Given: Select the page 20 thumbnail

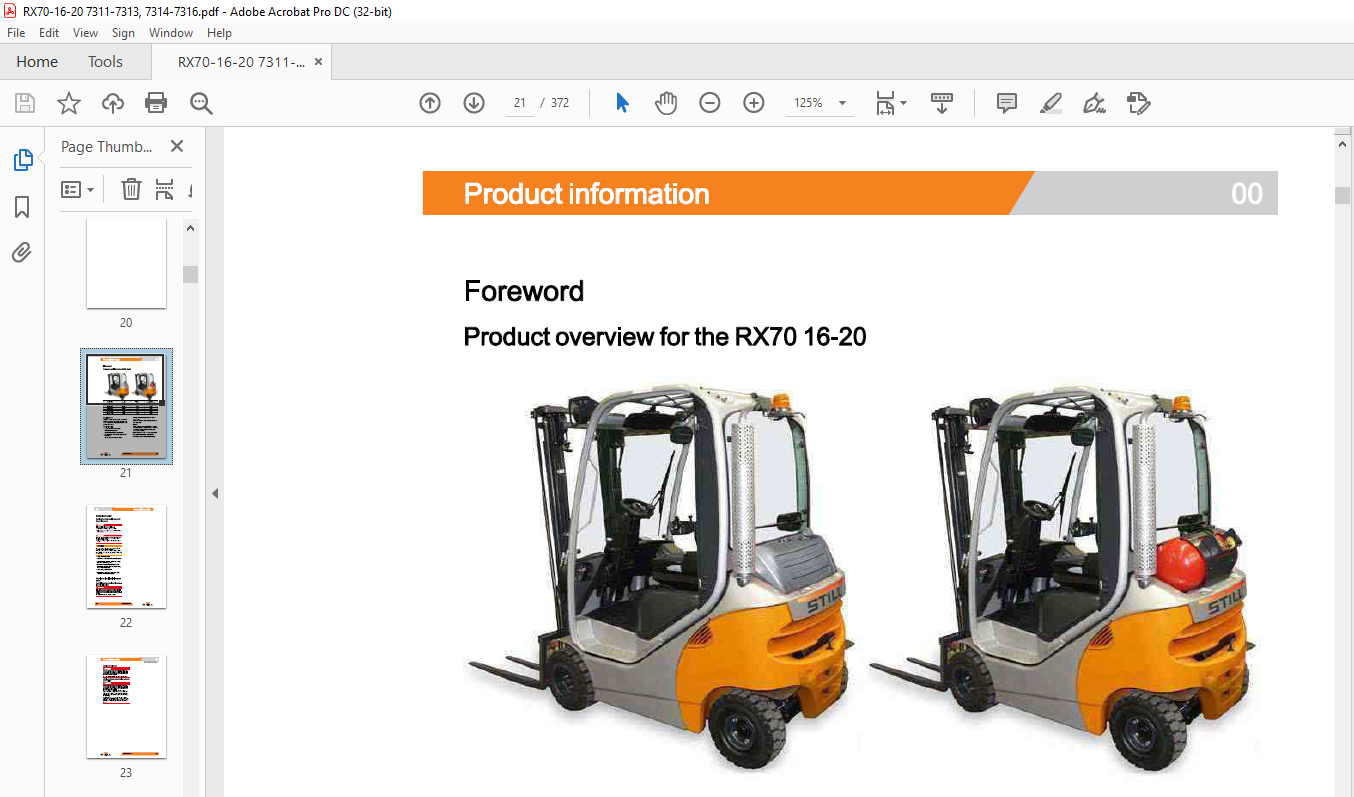Looking at the screenshot, I should [126, 263].
